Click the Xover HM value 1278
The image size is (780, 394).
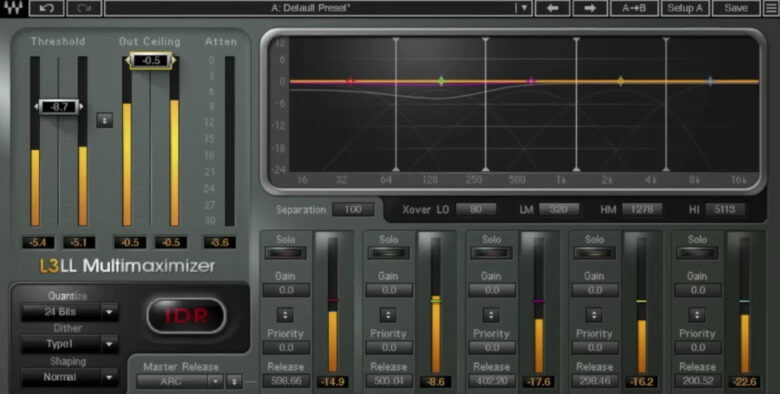(x=642, y=209)
